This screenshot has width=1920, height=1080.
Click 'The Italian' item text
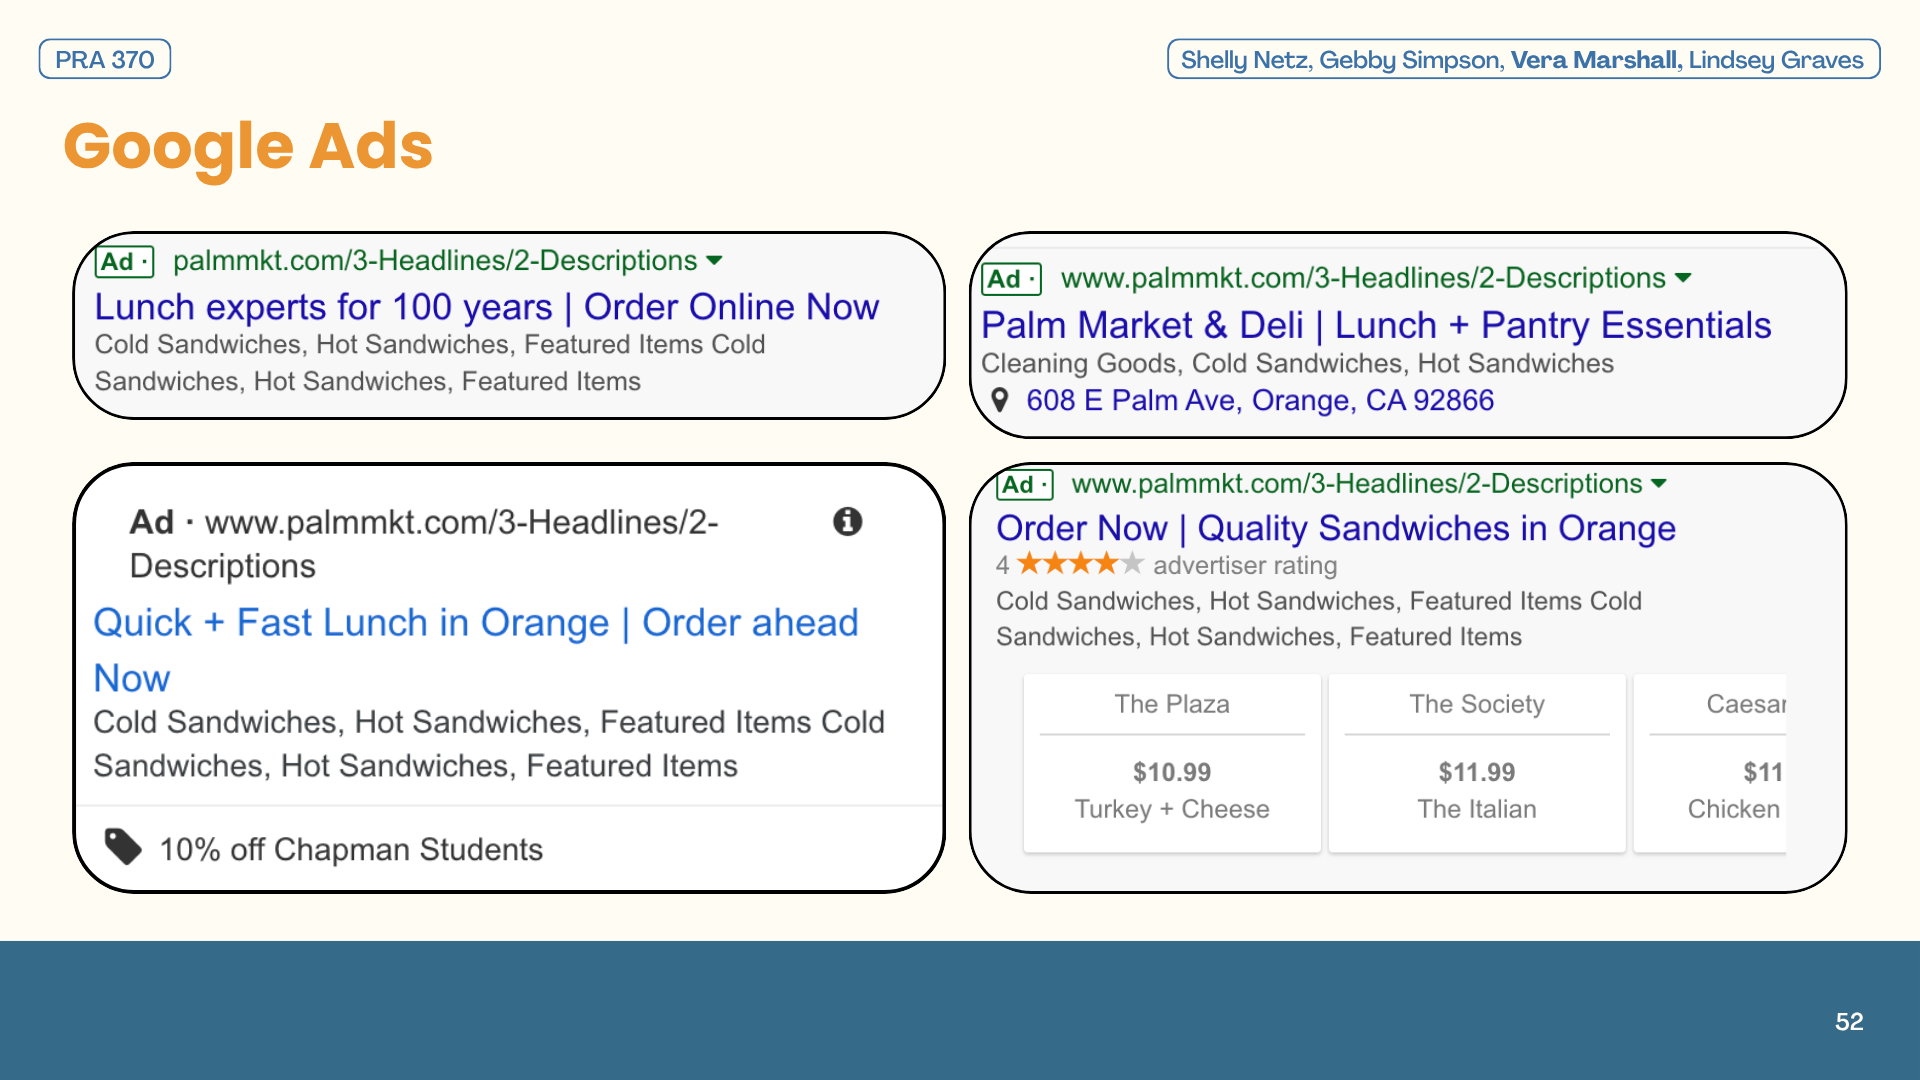tap(1477, 809)
